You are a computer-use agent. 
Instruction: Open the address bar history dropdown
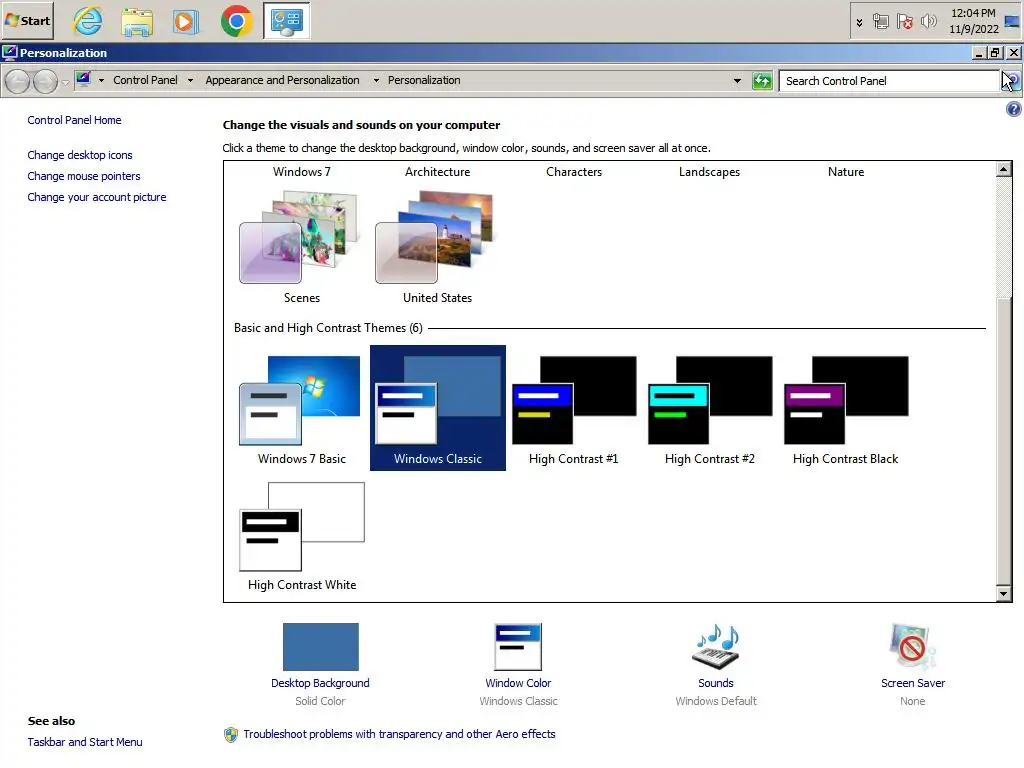click(737, 81)
